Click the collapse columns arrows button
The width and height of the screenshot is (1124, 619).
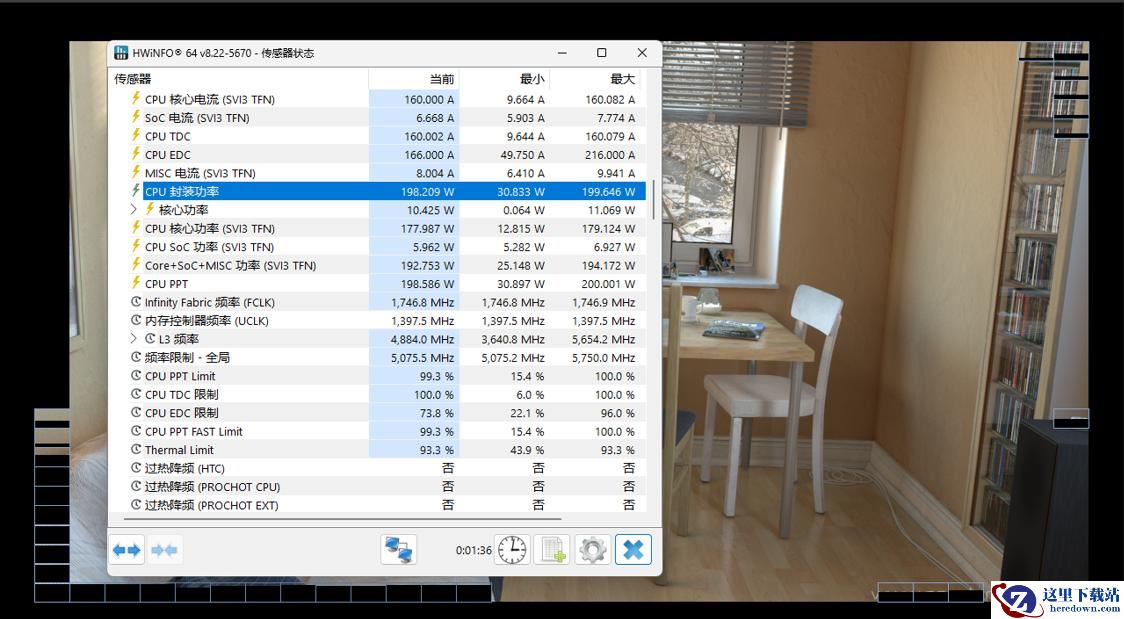point(165,549)
